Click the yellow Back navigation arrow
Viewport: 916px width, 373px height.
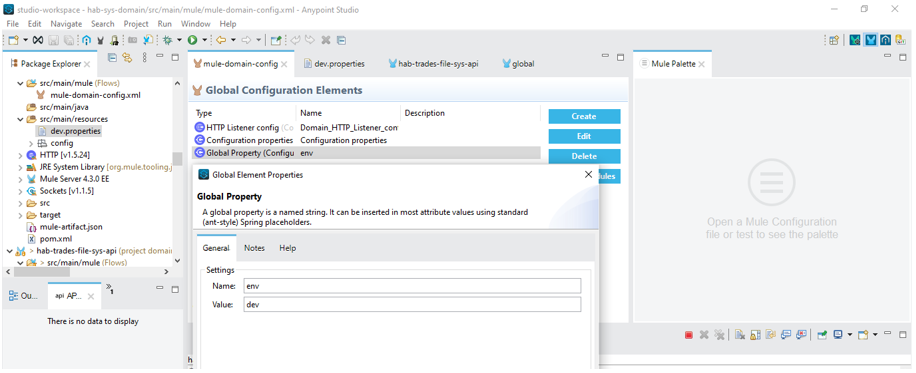tap(221, 40)
